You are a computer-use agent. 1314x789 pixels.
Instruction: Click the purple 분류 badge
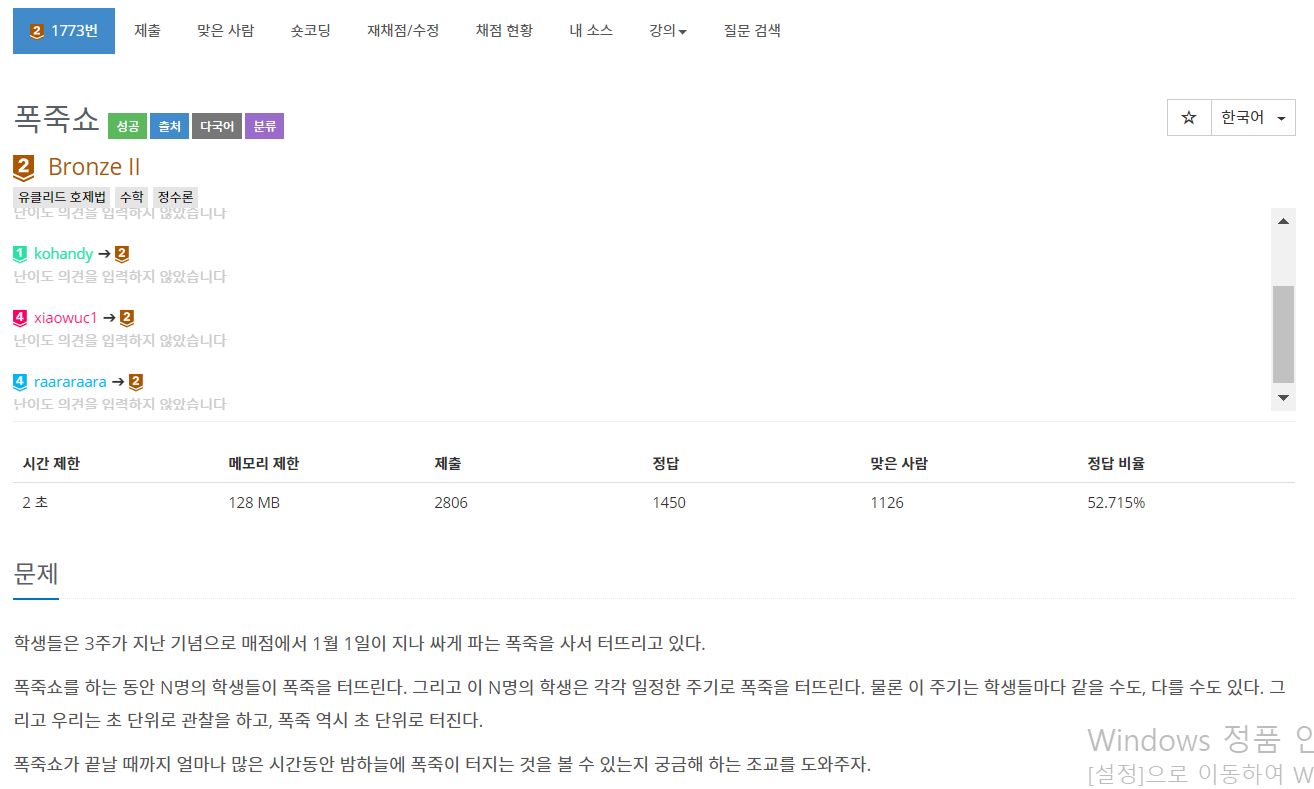coord(264,126)
